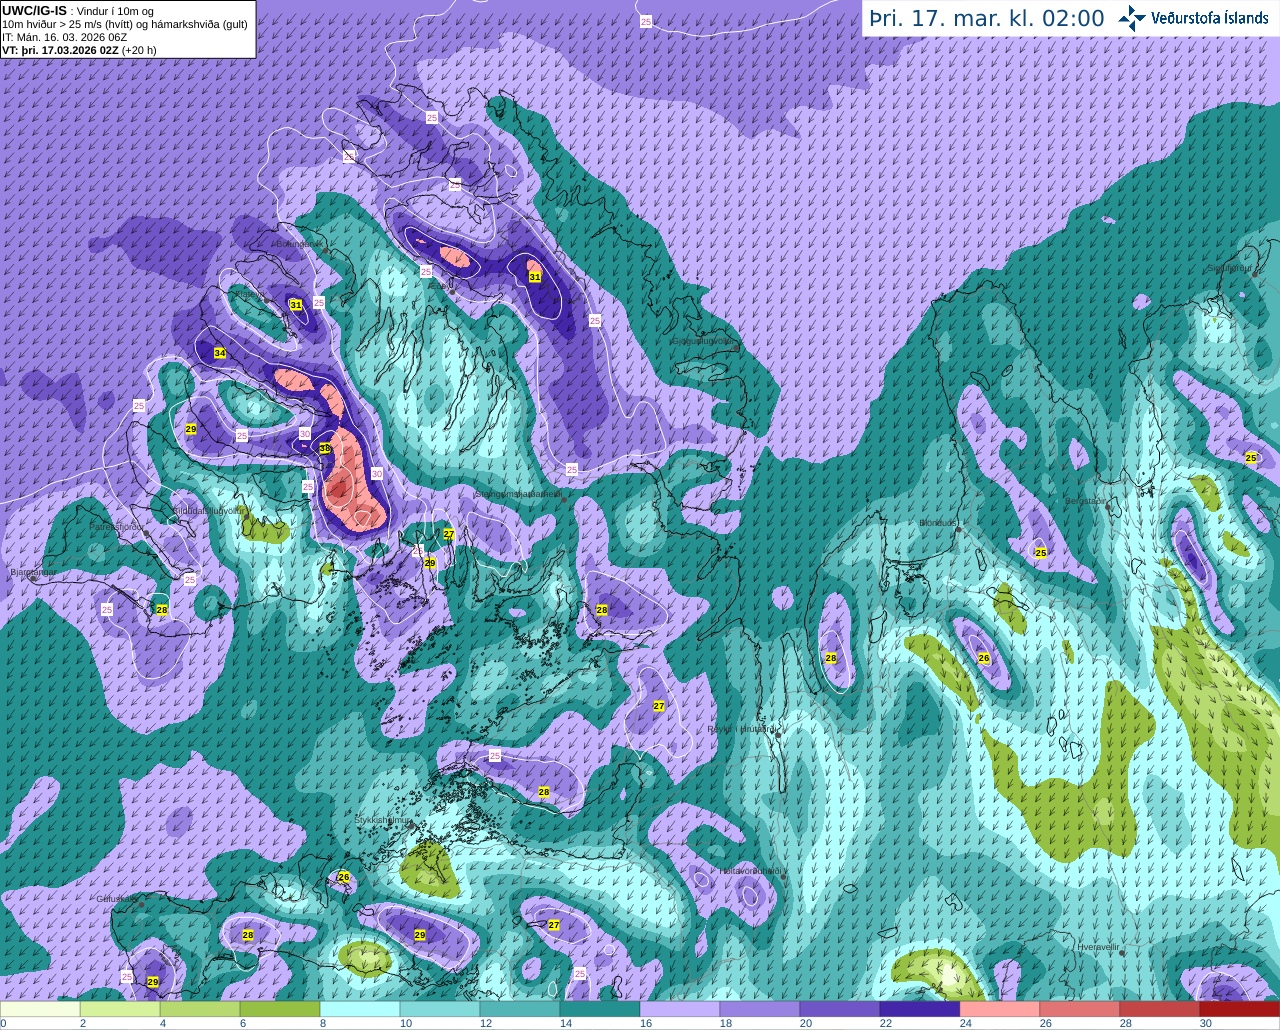Click the legend scale number 24
The width and height of the screenshot is (1280, 1030).
(x=965, y=1023)
